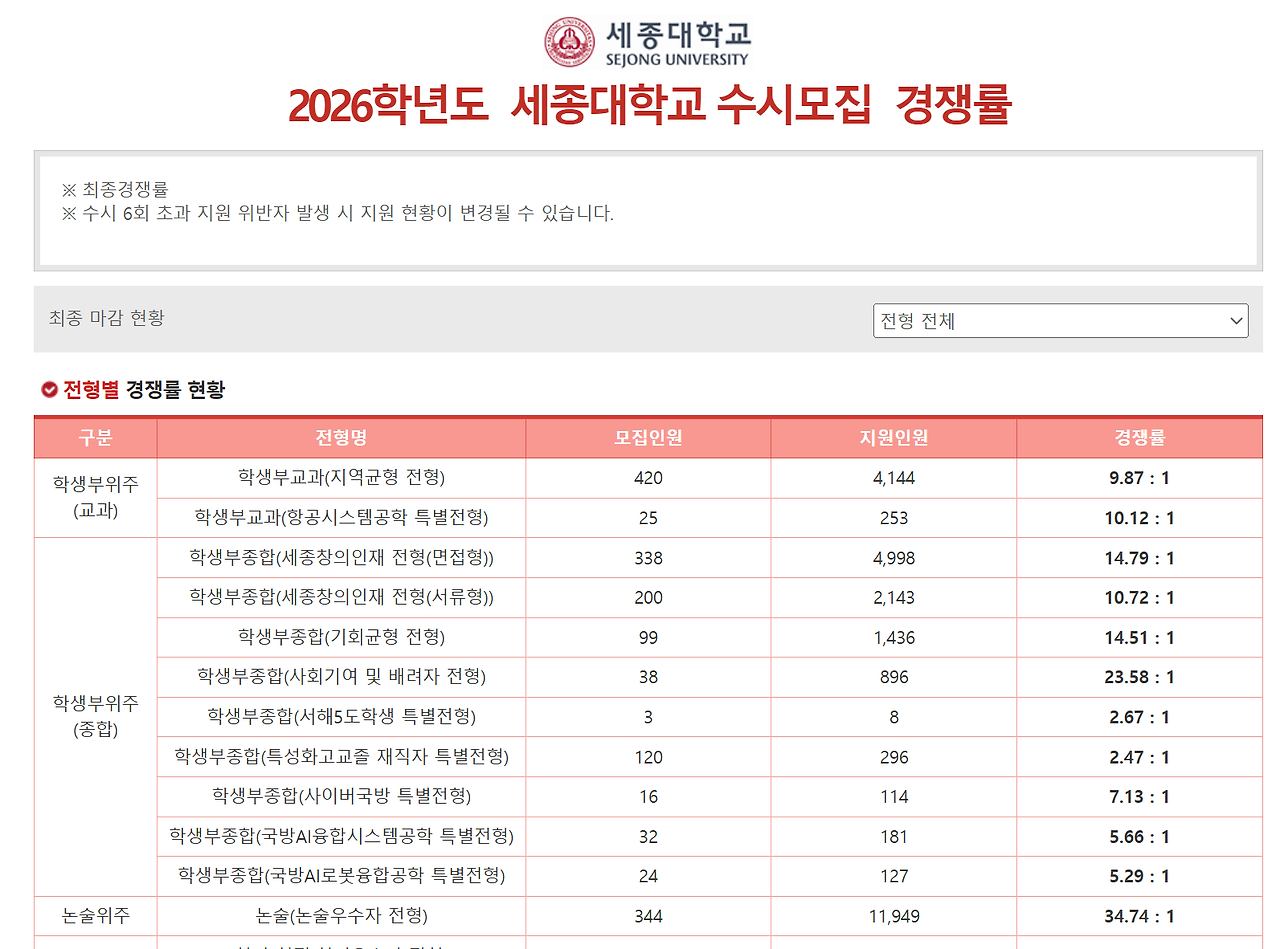The height and width of the screenshot is (949, 1280).
Task: Click 학생부종합(사이버국방 특별전형) row name
Action: [341, 797]
